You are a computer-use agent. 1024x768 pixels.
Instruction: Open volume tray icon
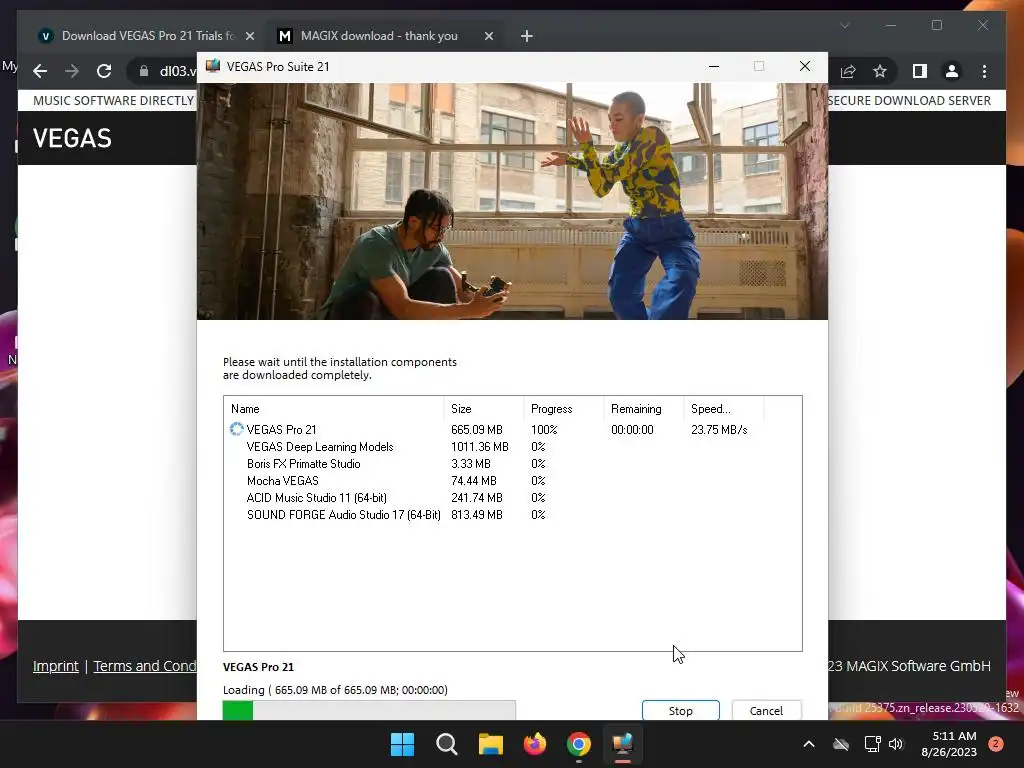[x=895, y=744]
